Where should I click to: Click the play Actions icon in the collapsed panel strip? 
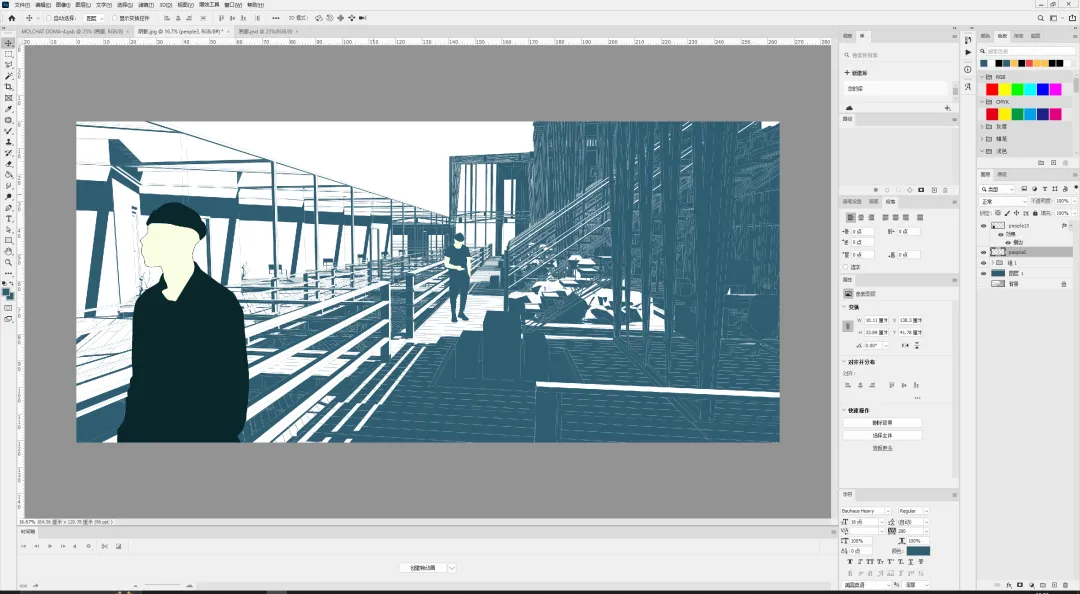968,52
